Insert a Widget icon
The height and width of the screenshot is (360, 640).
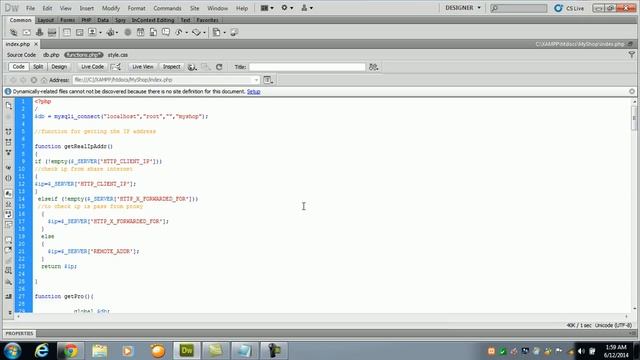tap(128, 33)
